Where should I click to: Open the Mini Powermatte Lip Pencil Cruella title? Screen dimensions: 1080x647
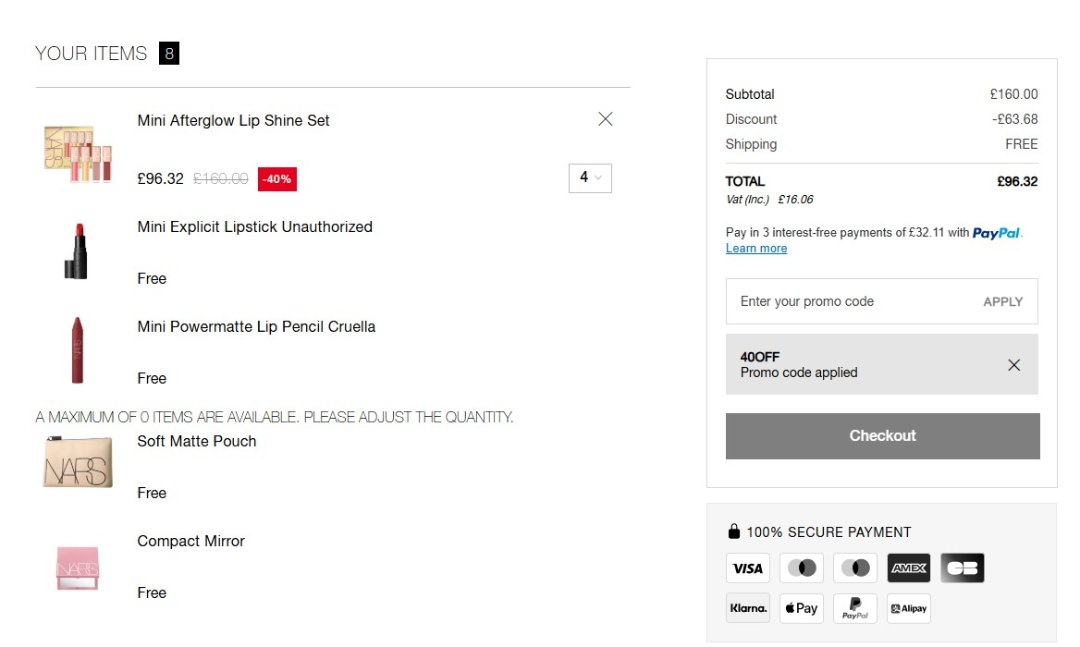[x=256, y=327]
